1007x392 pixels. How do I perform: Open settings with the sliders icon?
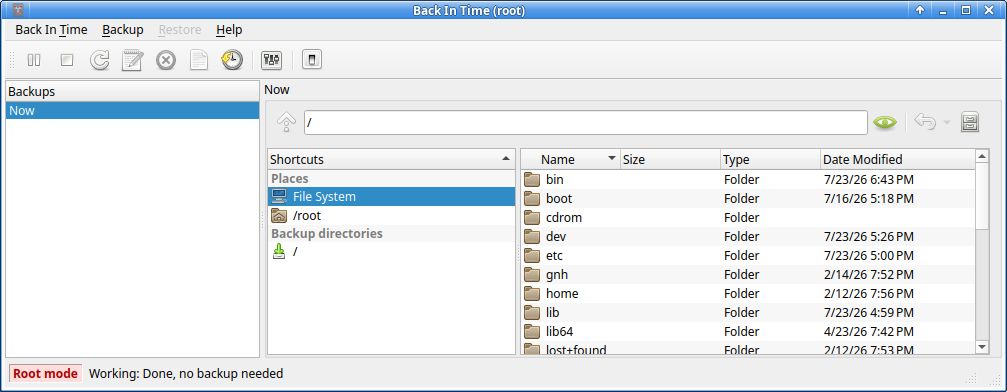272,60
